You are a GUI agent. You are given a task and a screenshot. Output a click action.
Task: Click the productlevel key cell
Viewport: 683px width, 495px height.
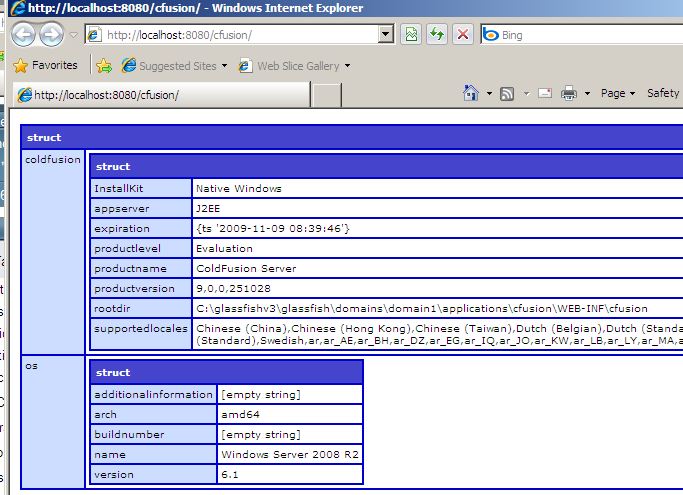(141, 248)
